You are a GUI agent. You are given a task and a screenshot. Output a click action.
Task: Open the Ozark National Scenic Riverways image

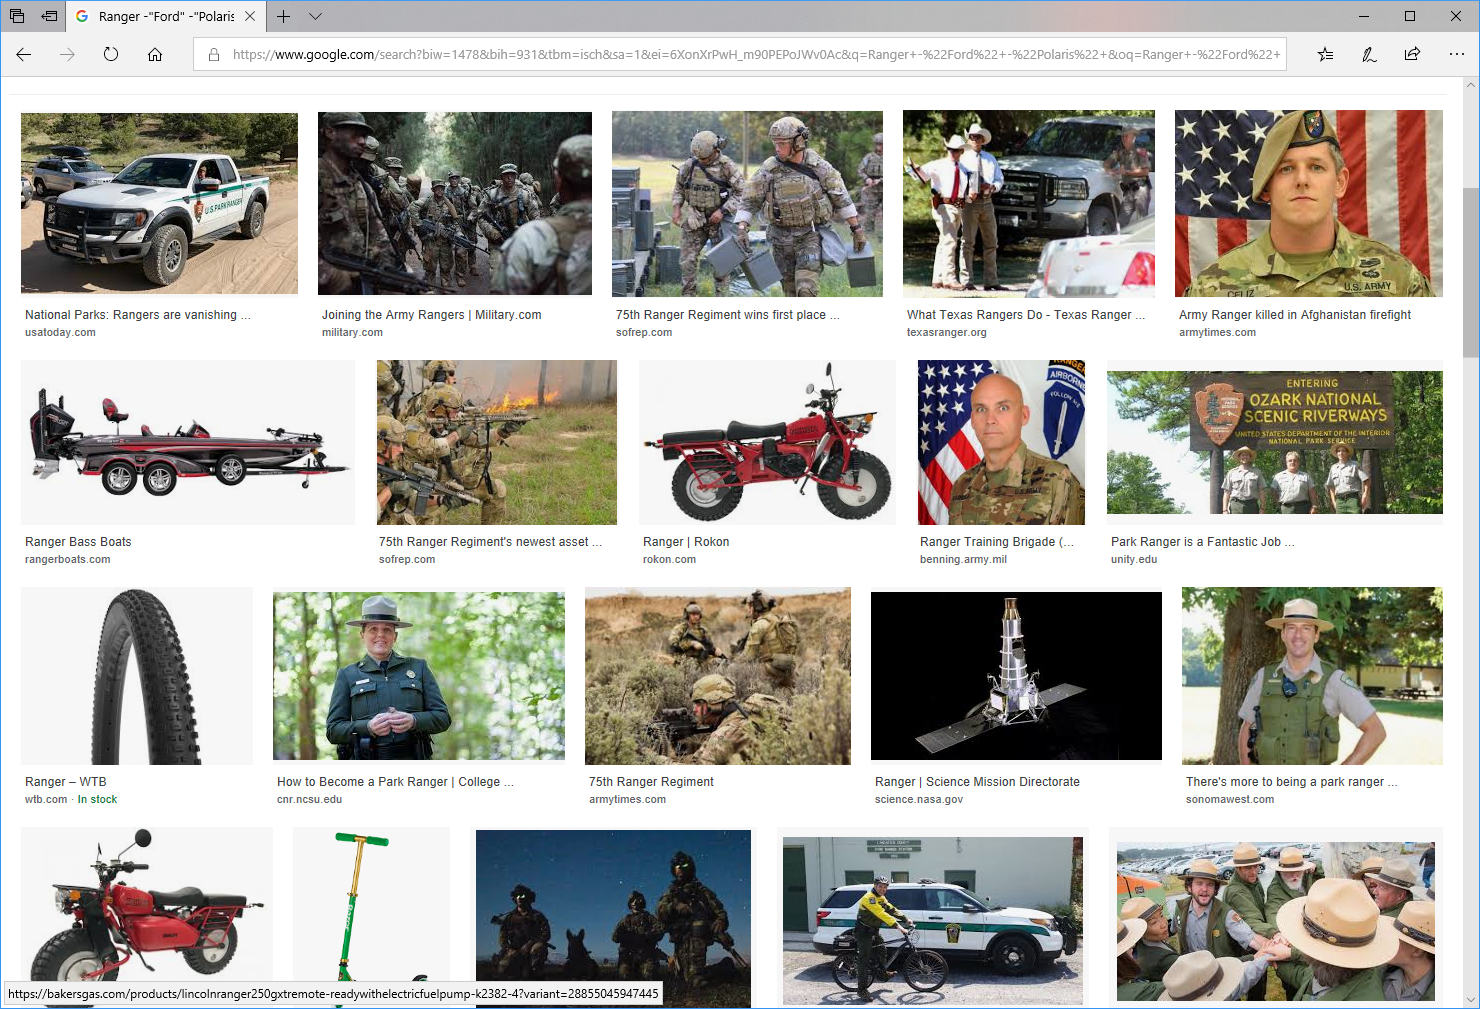click(1274, 442)
